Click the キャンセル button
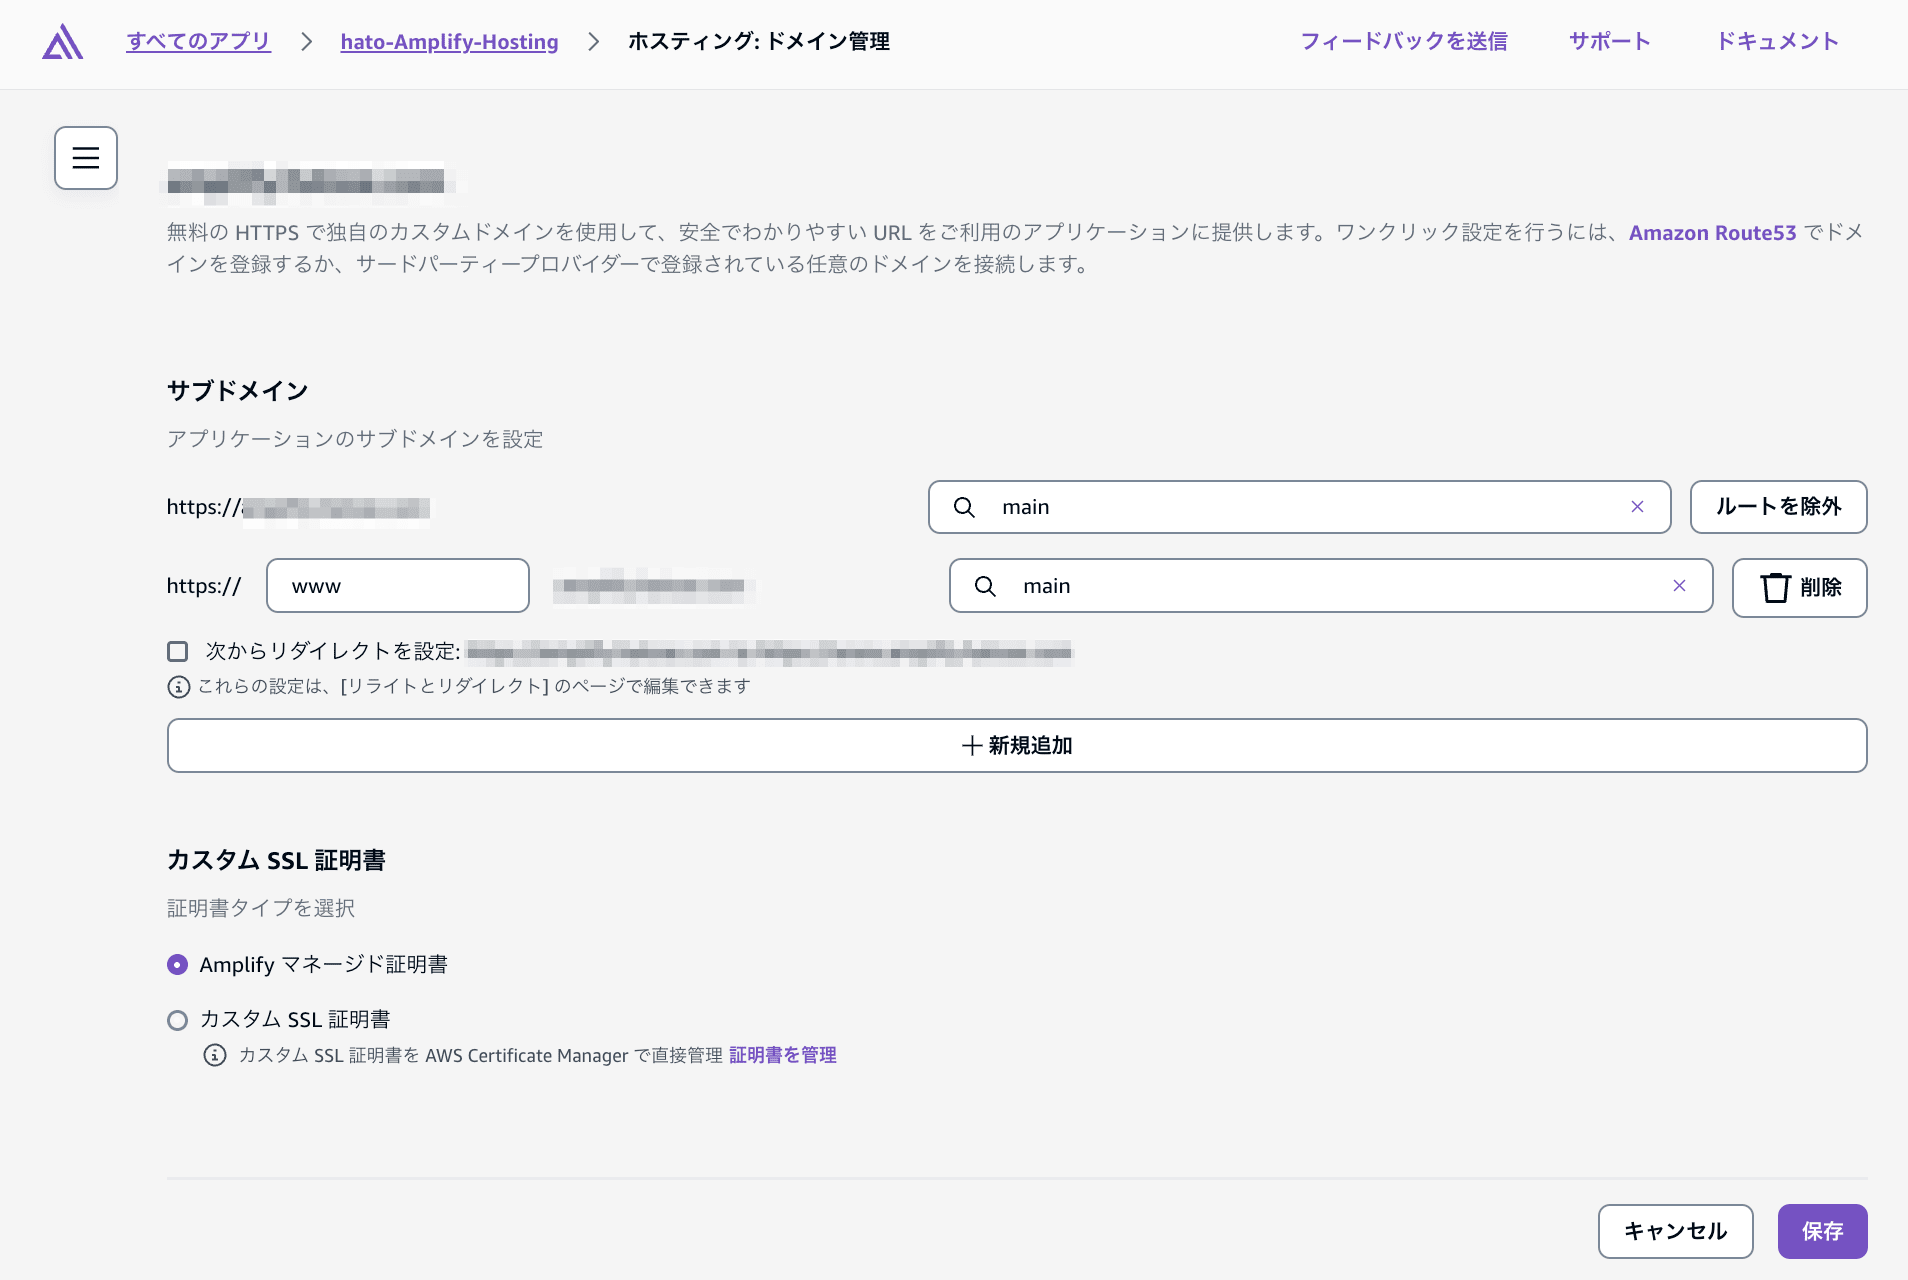The height and width of the screenshot is (1280, 1908). [1675, 1231]
